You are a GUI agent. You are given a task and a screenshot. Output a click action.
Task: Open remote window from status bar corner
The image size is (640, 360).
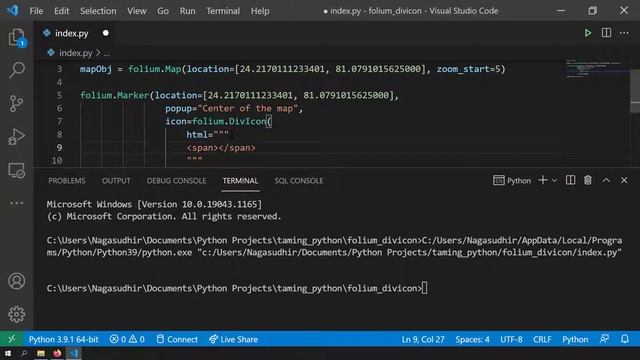pos(11,339)
